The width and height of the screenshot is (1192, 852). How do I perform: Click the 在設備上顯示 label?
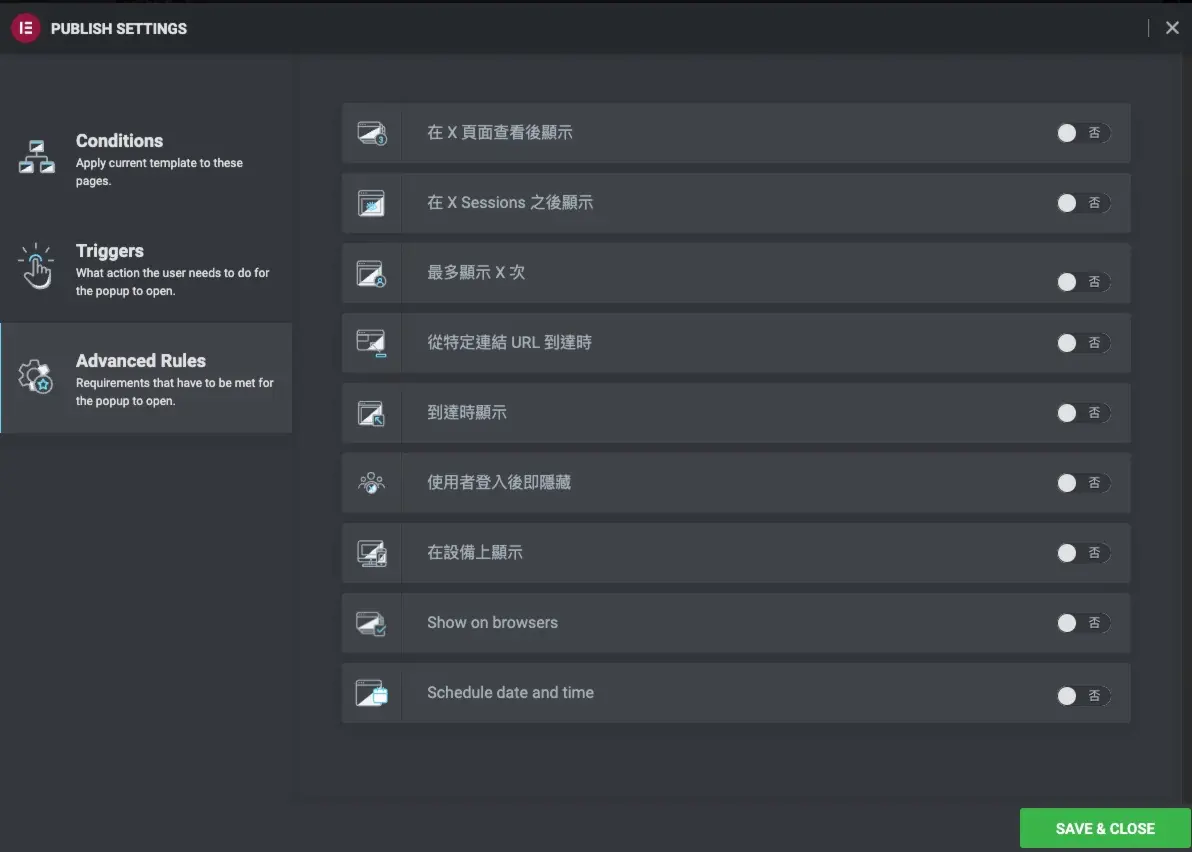coord(474,552)
